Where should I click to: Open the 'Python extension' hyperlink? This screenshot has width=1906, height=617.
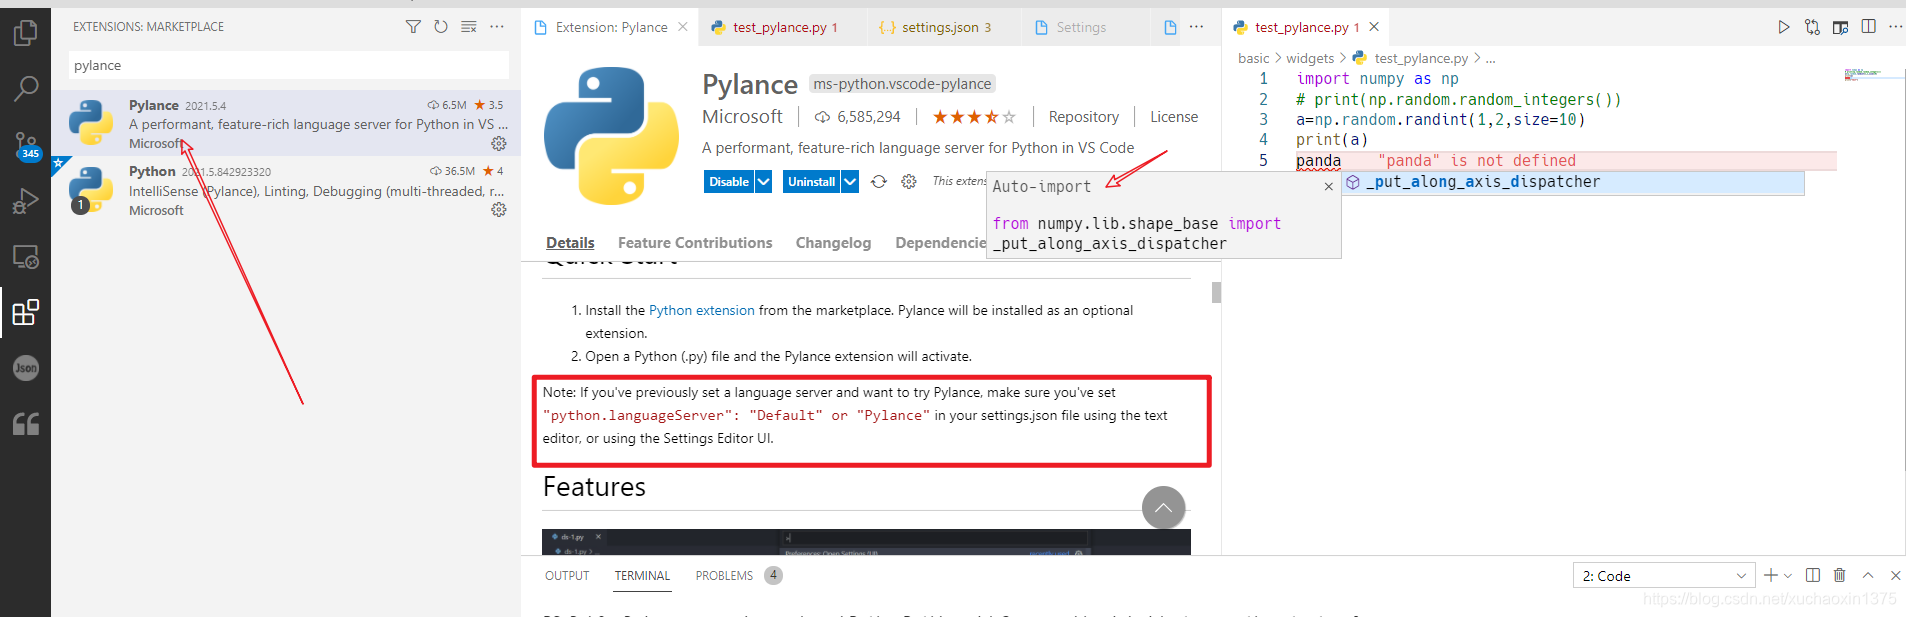[x=702, y=311]
